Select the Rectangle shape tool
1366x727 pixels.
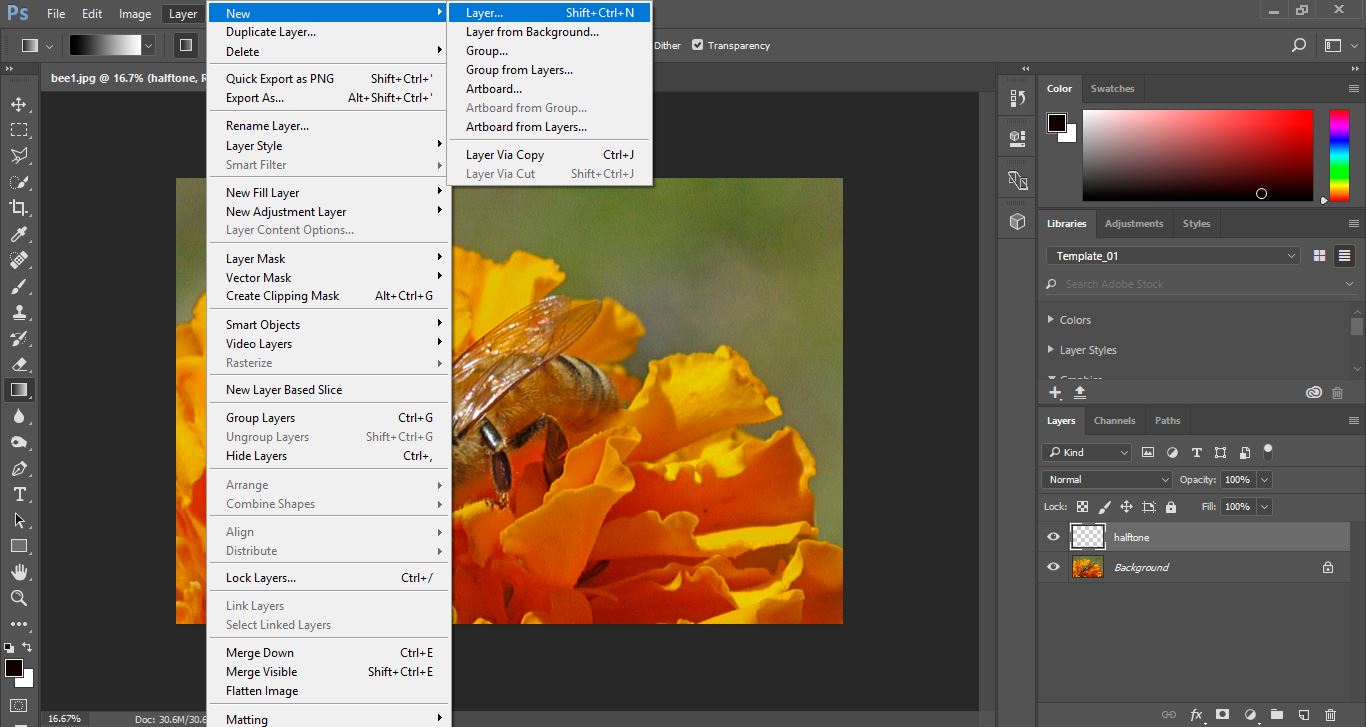point(19,546)
